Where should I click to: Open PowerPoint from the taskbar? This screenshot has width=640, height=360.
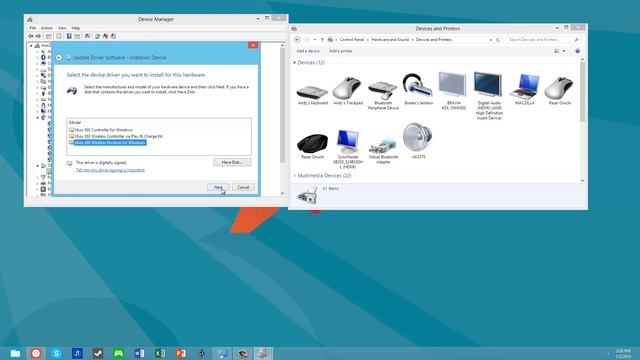181,353
